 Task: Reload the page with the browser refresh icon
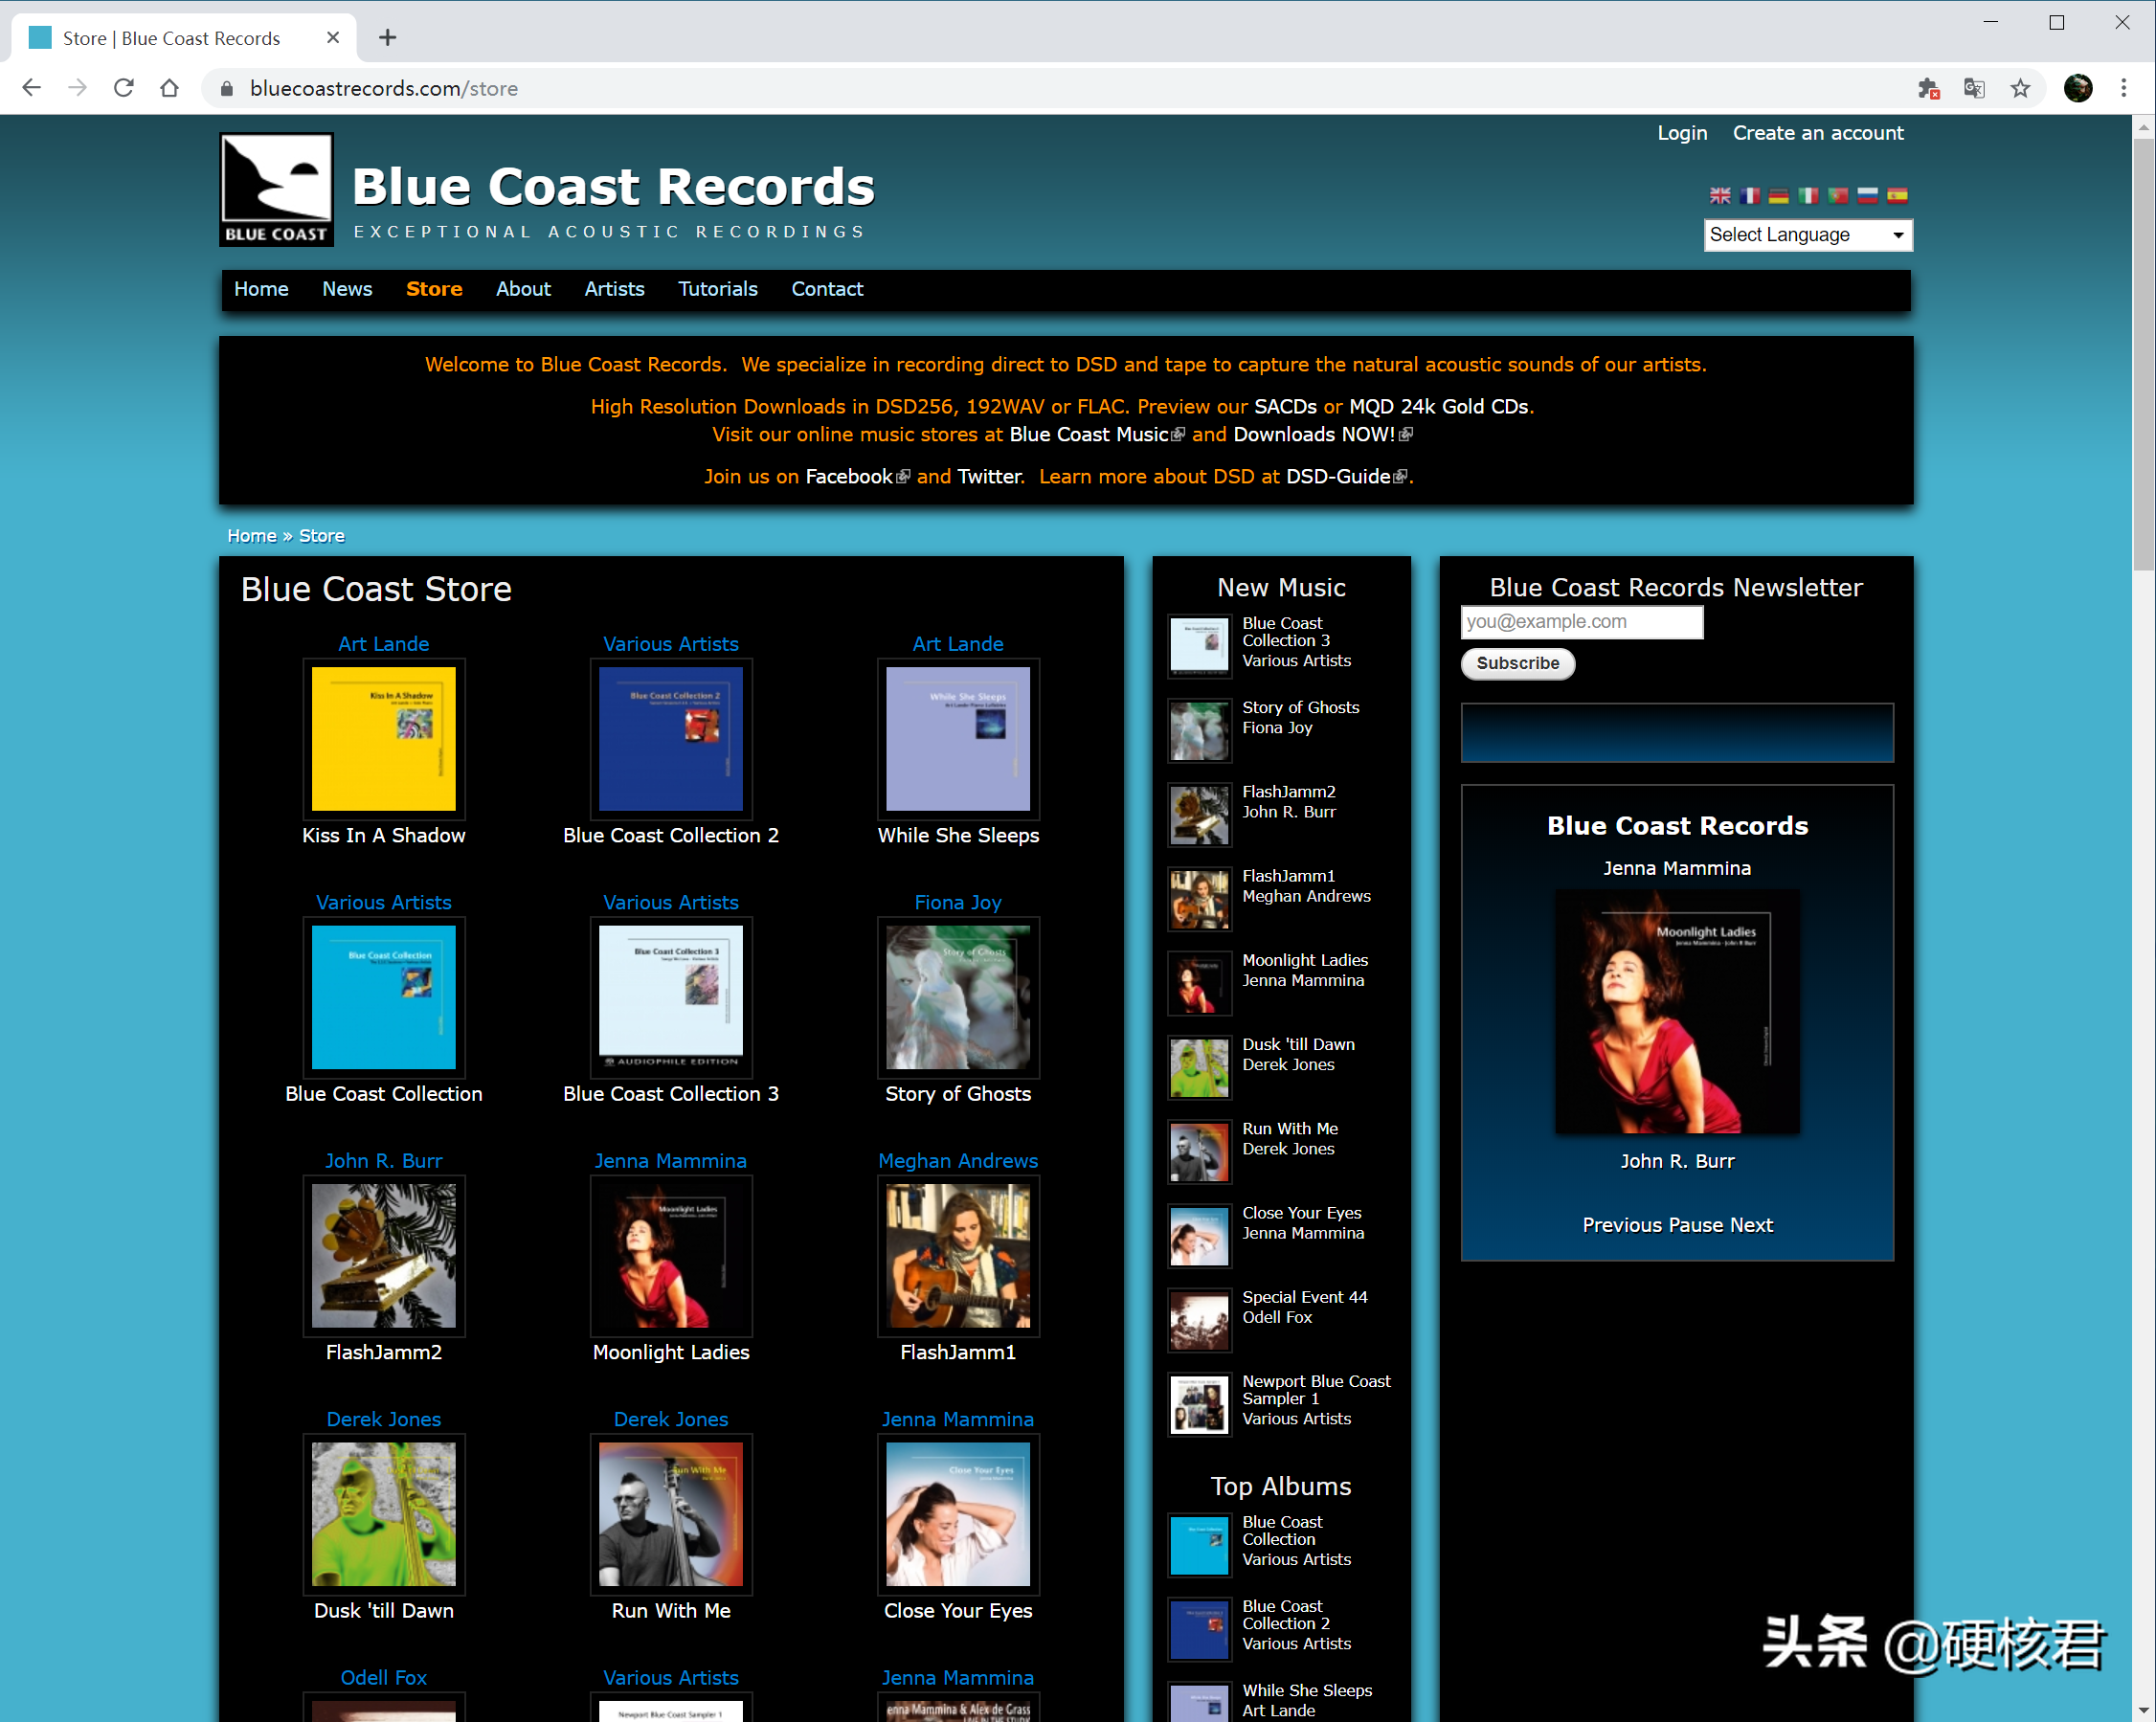pos(124,88)
